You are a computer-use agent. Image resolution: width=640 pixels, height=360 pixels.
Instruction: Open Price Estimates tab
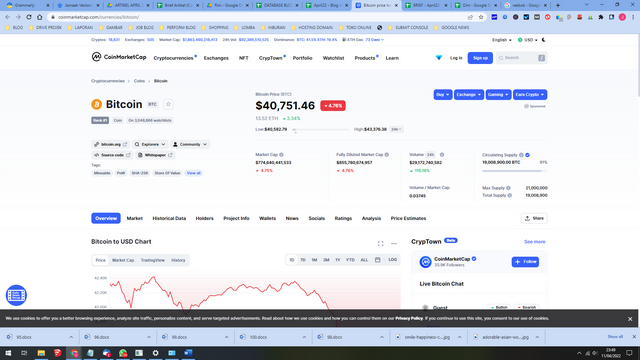pyautogui.click(x=408, y=218)
